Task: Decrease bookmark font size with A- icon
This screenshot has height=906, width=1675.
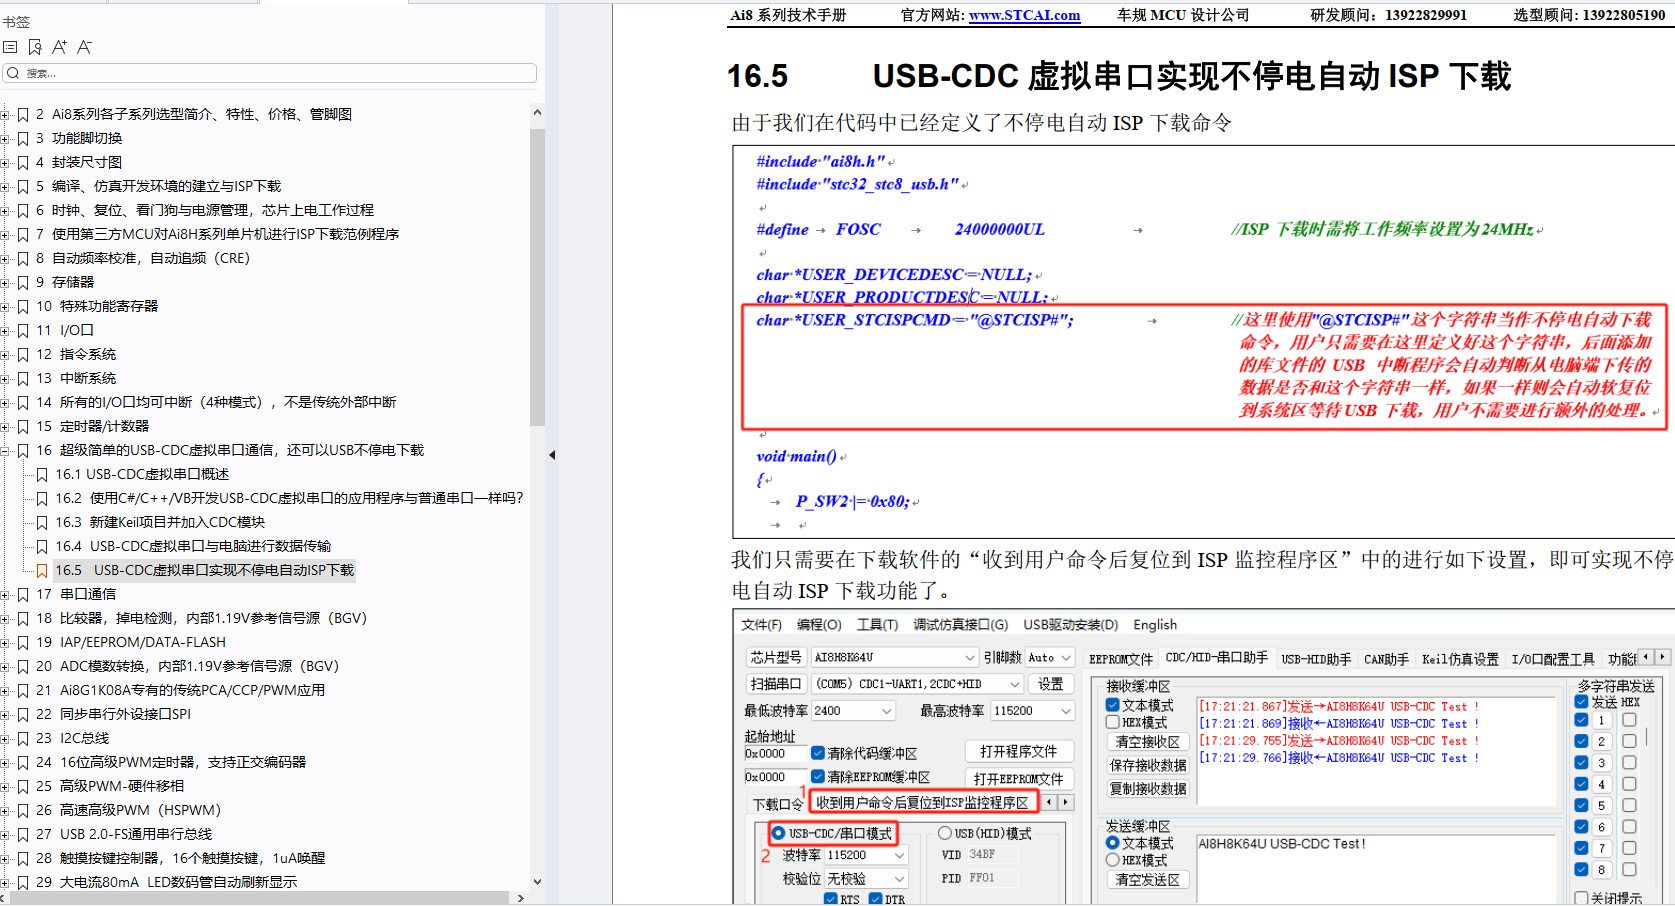Action: pyautogui.click(x=84, y=47)
